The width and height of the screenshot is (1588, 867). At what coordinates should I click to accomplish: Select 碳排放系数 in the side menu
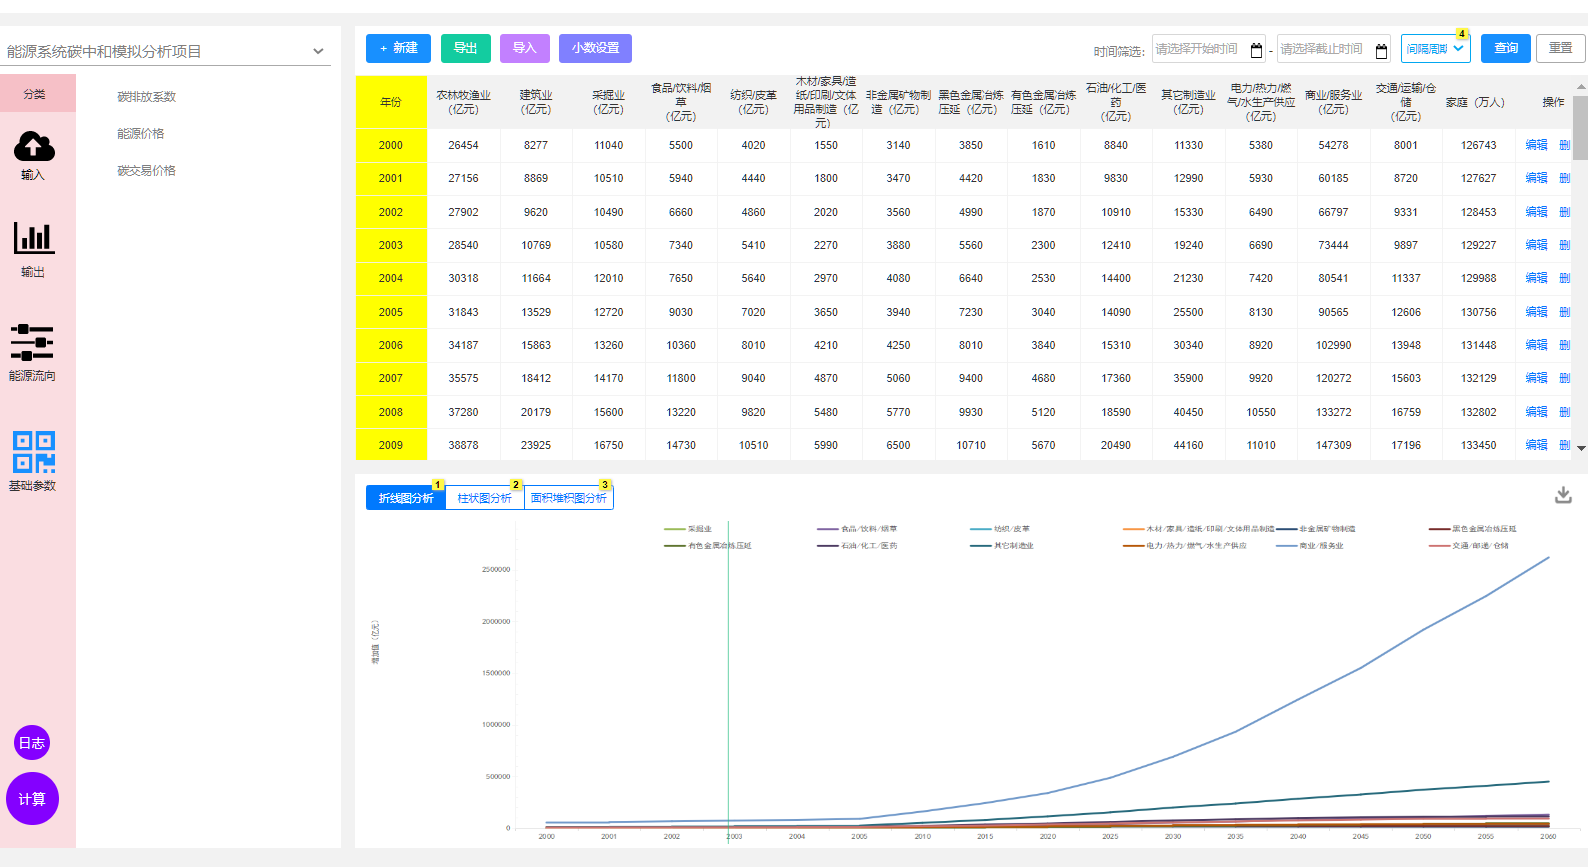147,97
